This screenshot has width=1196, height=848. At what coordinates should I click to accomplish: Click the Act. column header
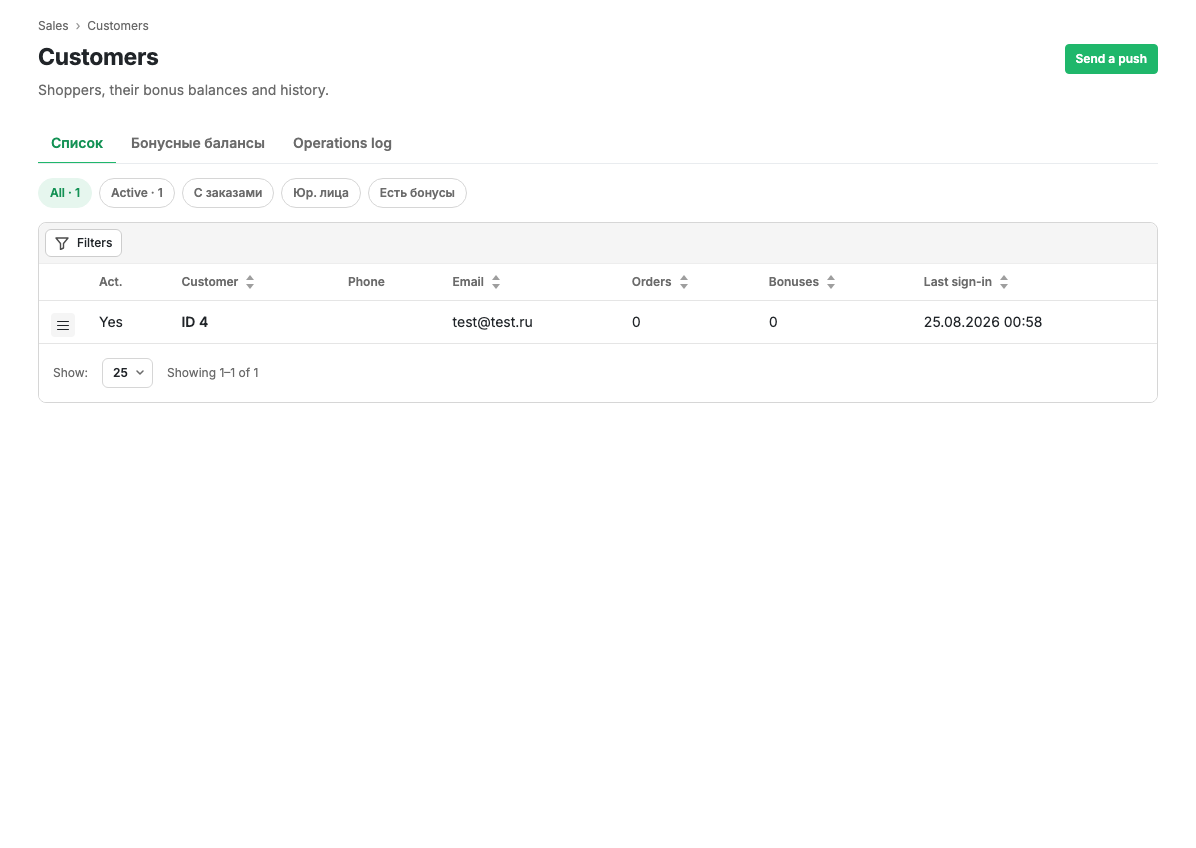point(111,282)
